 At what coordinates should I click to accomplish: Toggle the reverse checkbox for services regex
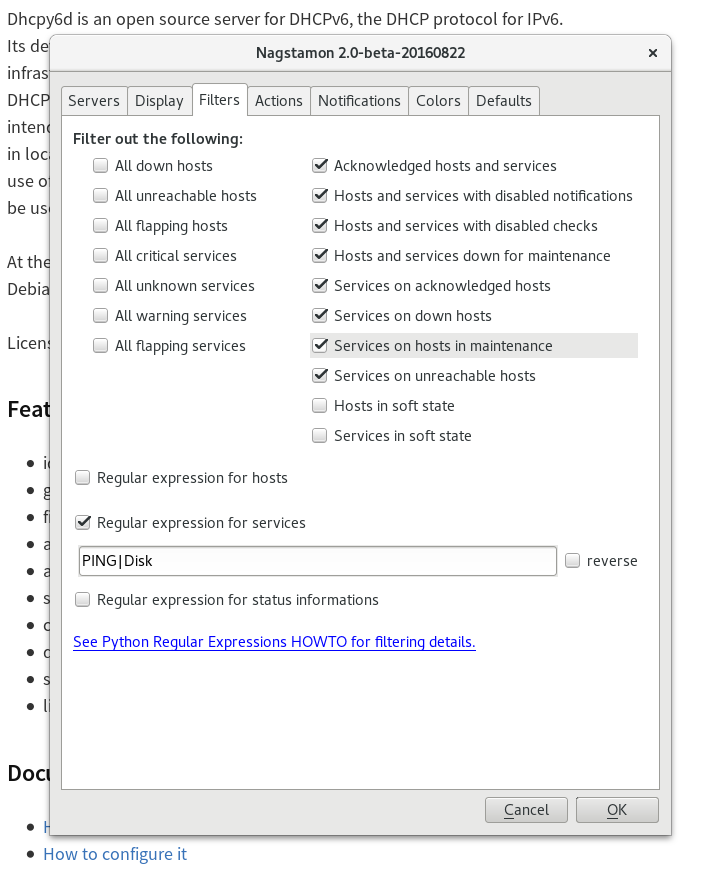[x=572, y=561]
